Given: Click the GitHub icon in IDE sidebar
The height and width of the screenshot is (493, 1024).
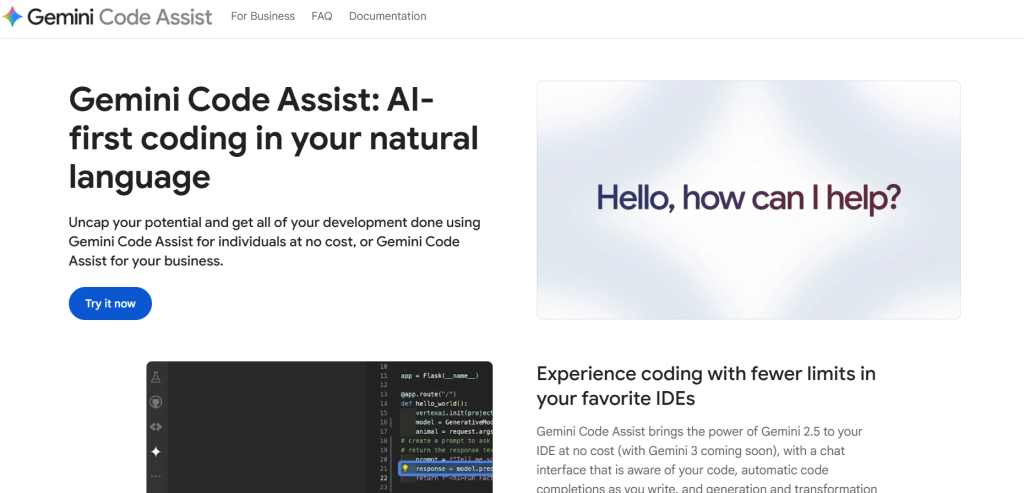Looking at the screenshot, I should (x=155, y=402).
